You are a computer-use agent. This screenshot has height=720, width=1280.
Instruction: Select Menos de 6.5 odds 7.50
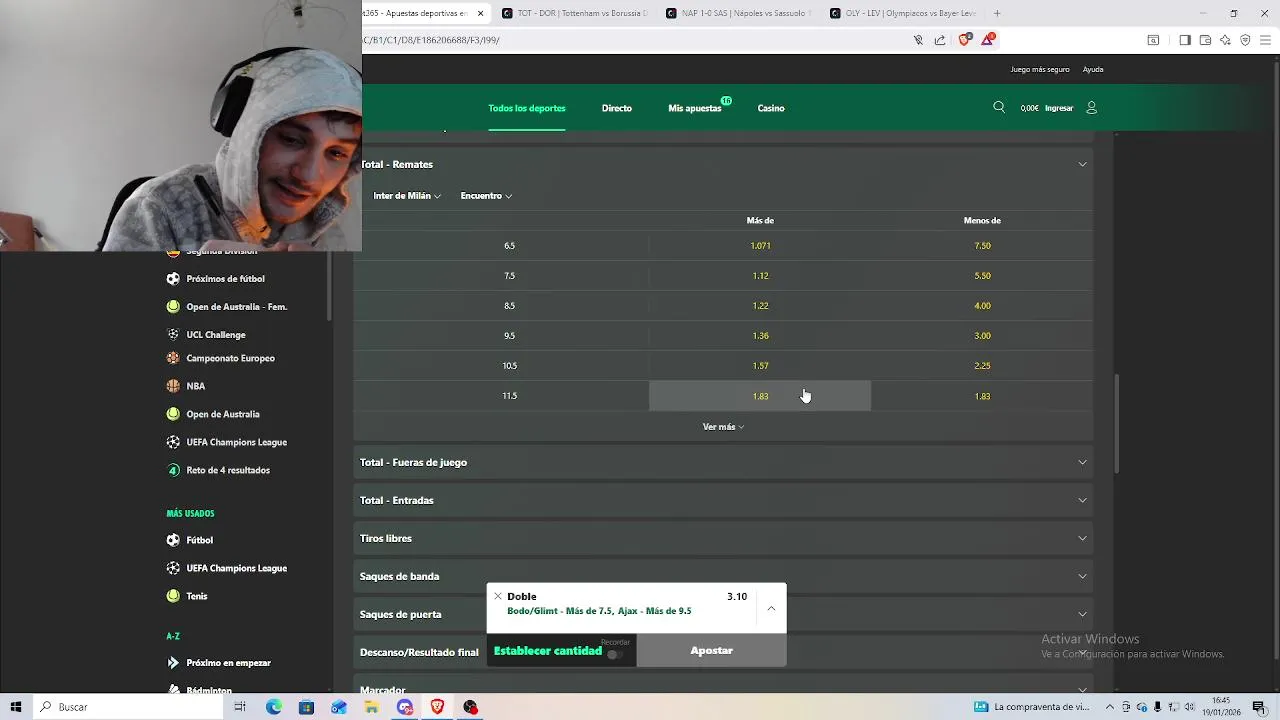click(982, 246)
